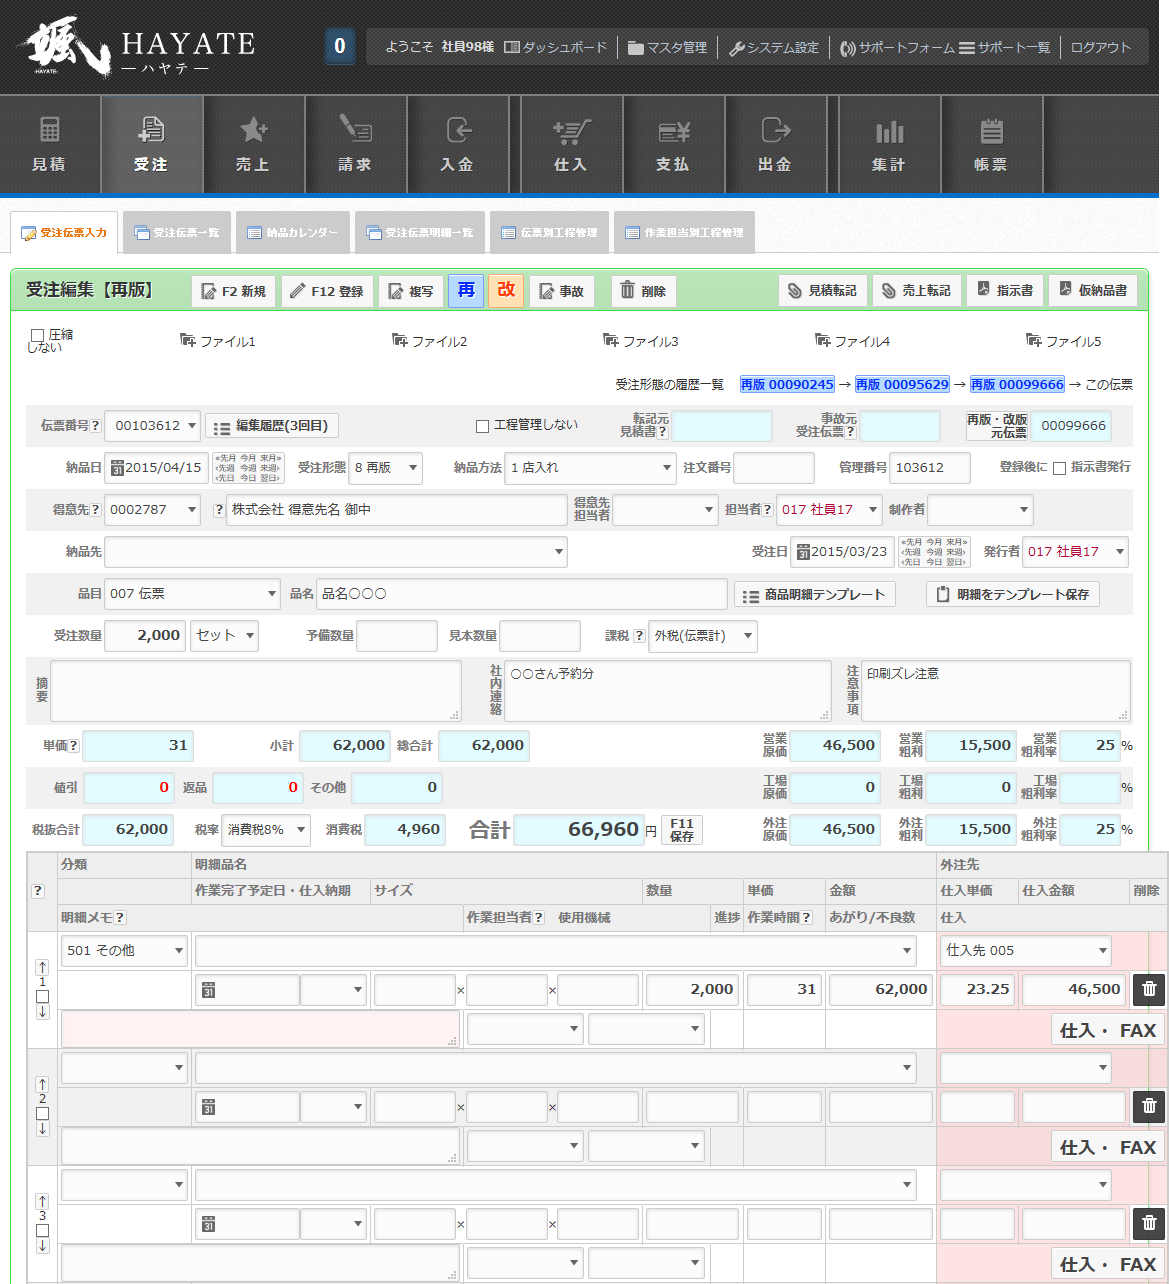Screen dimensions: 1169x1284
Task: Open the 品目 007 伝票 dropdown
Action: pos(193,594)
